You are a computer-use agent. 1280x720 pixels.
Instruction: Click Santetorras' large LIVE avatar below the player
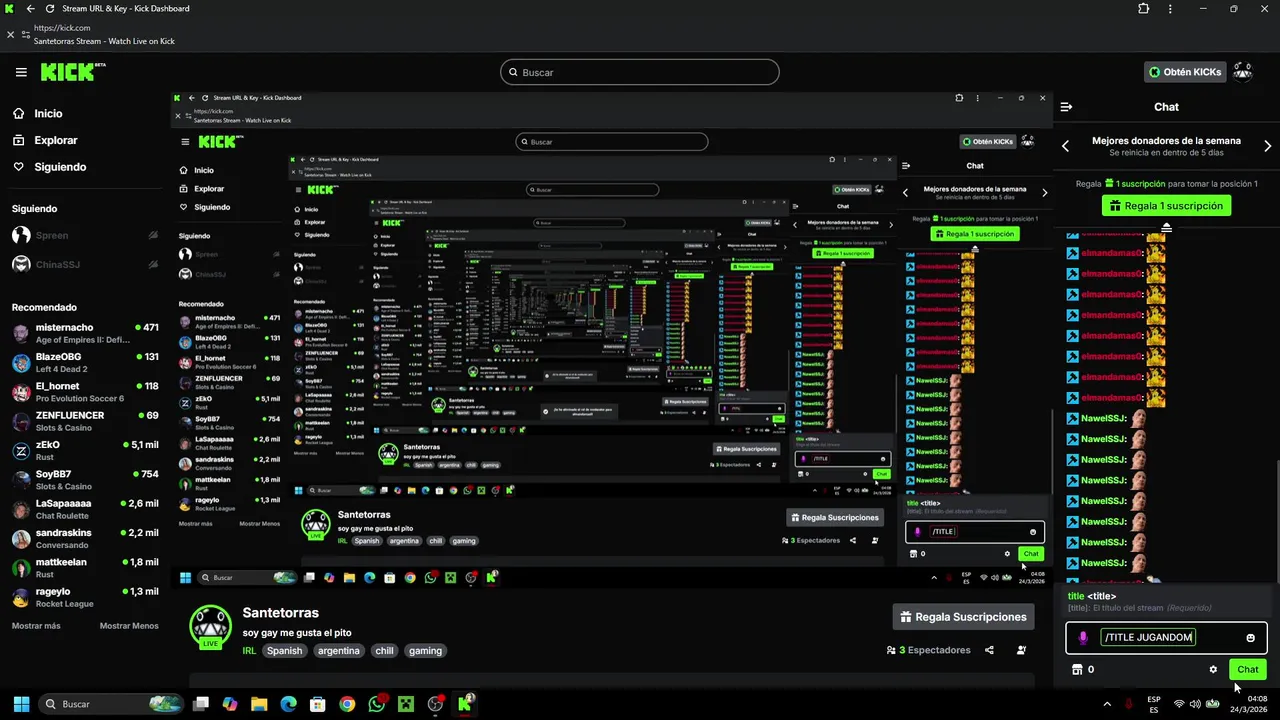click(210, 628)
